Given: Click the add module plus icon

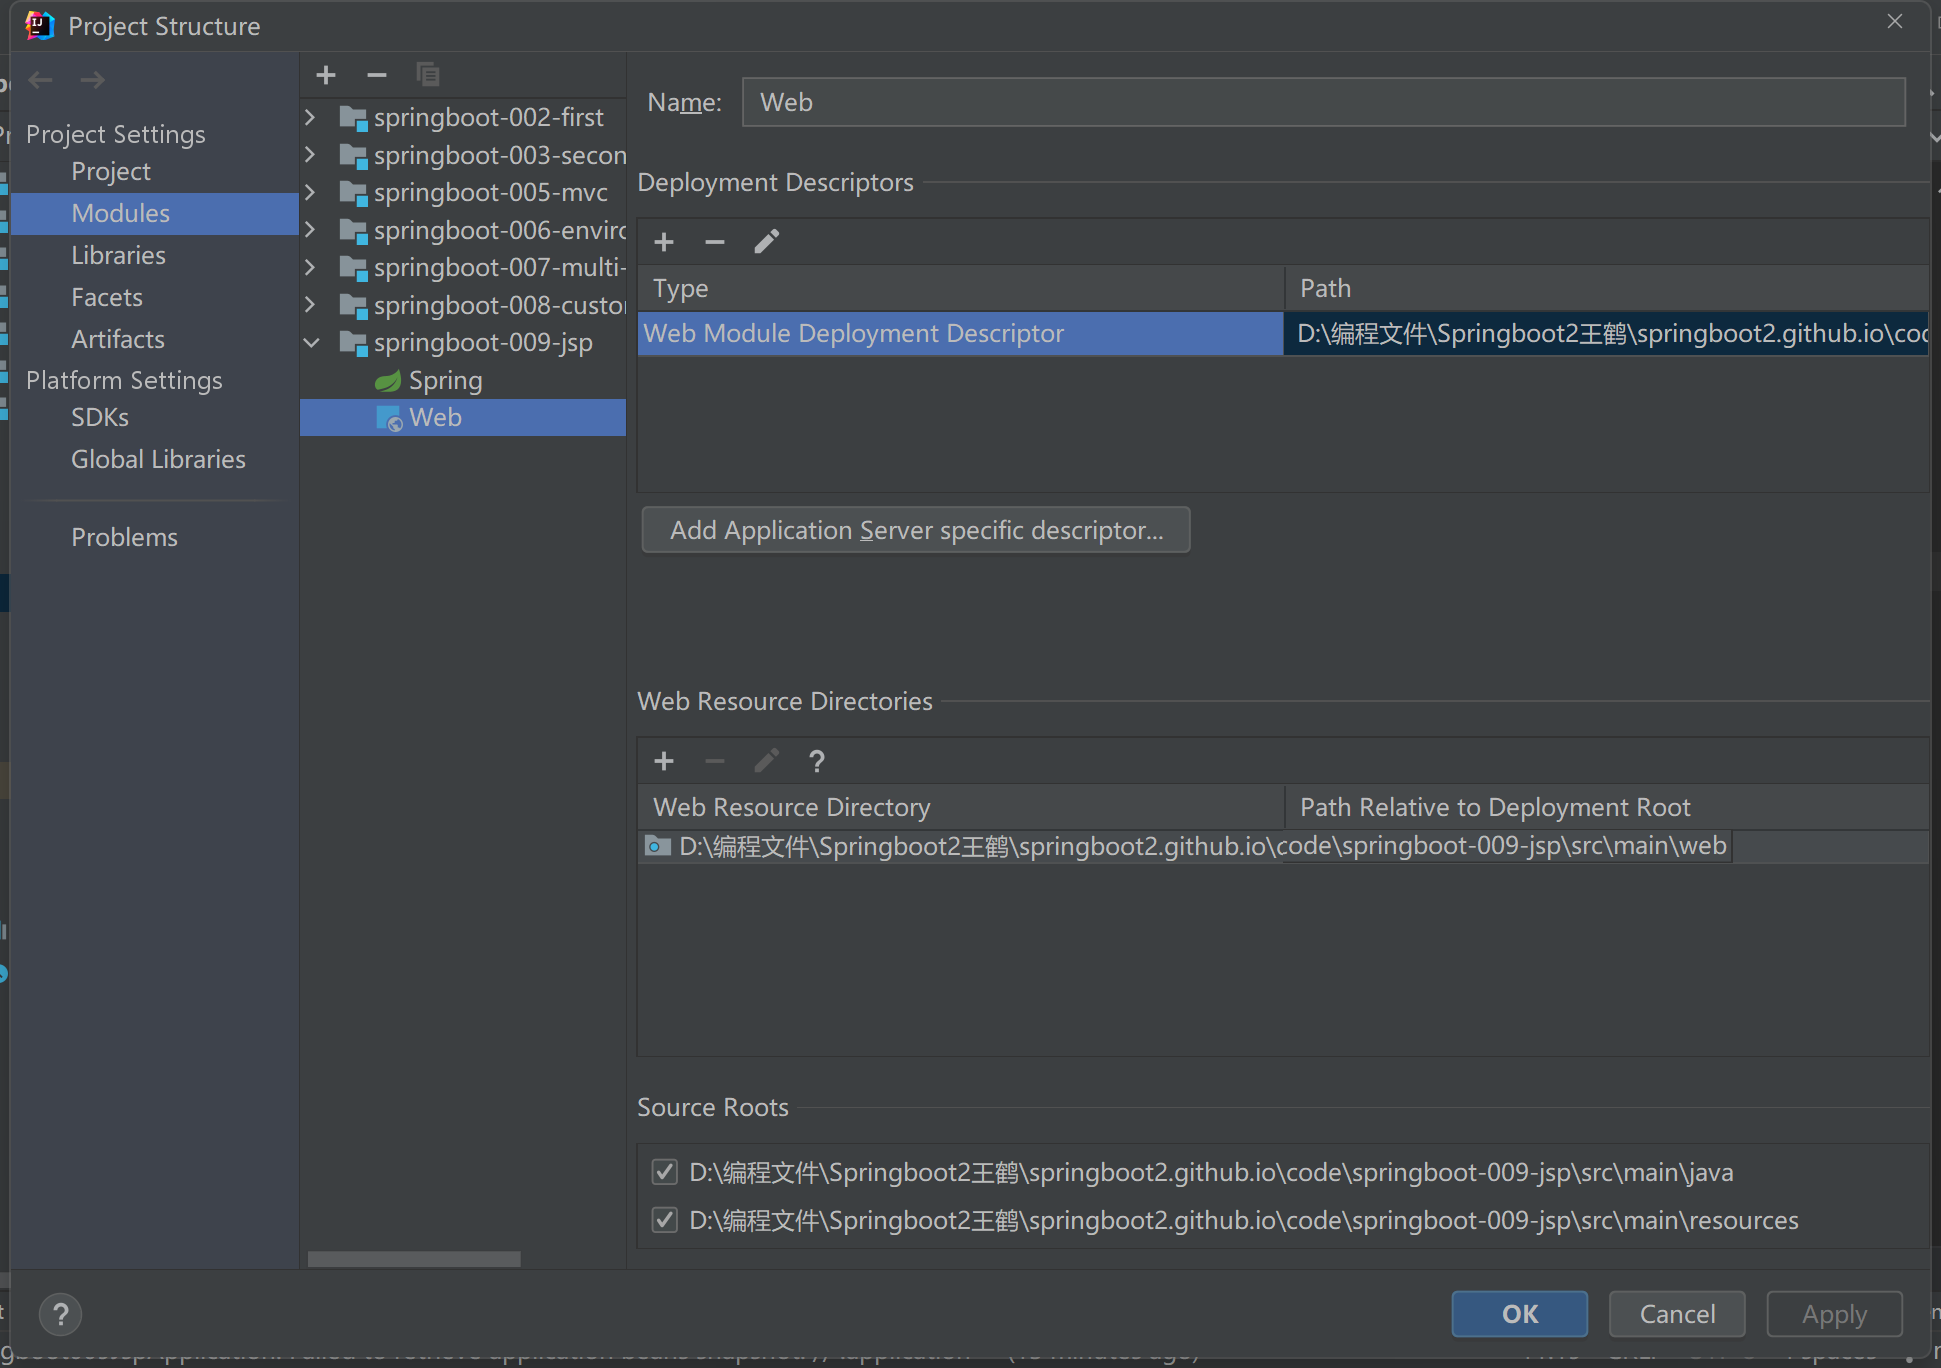Looking at the screenshot, I should coord(326,75).
